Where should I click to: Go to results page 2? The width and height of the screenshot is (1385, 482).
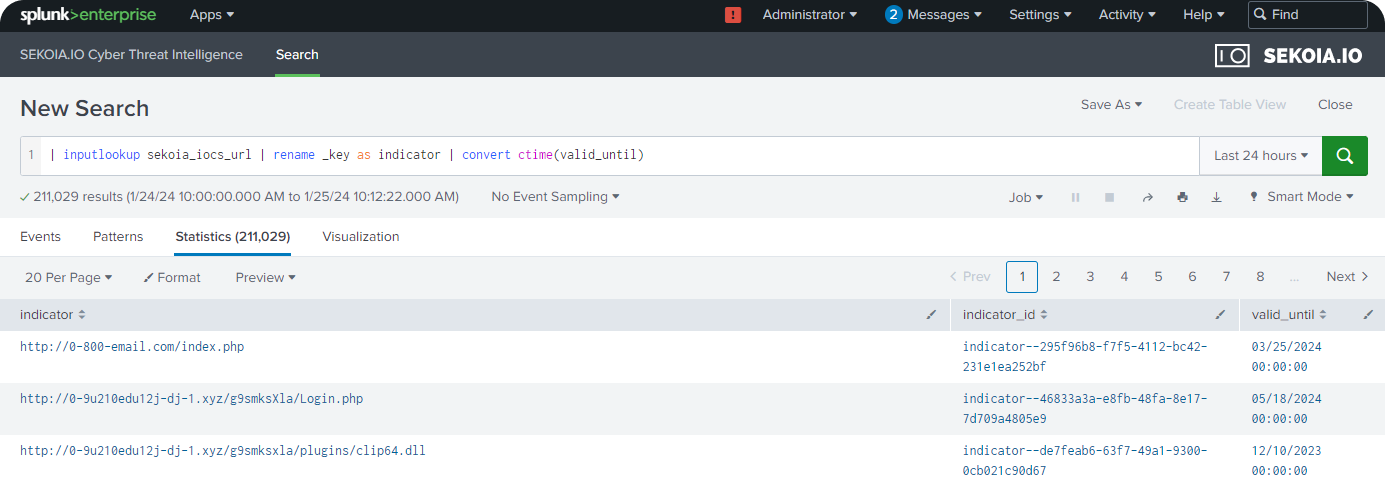point(1056,277)
